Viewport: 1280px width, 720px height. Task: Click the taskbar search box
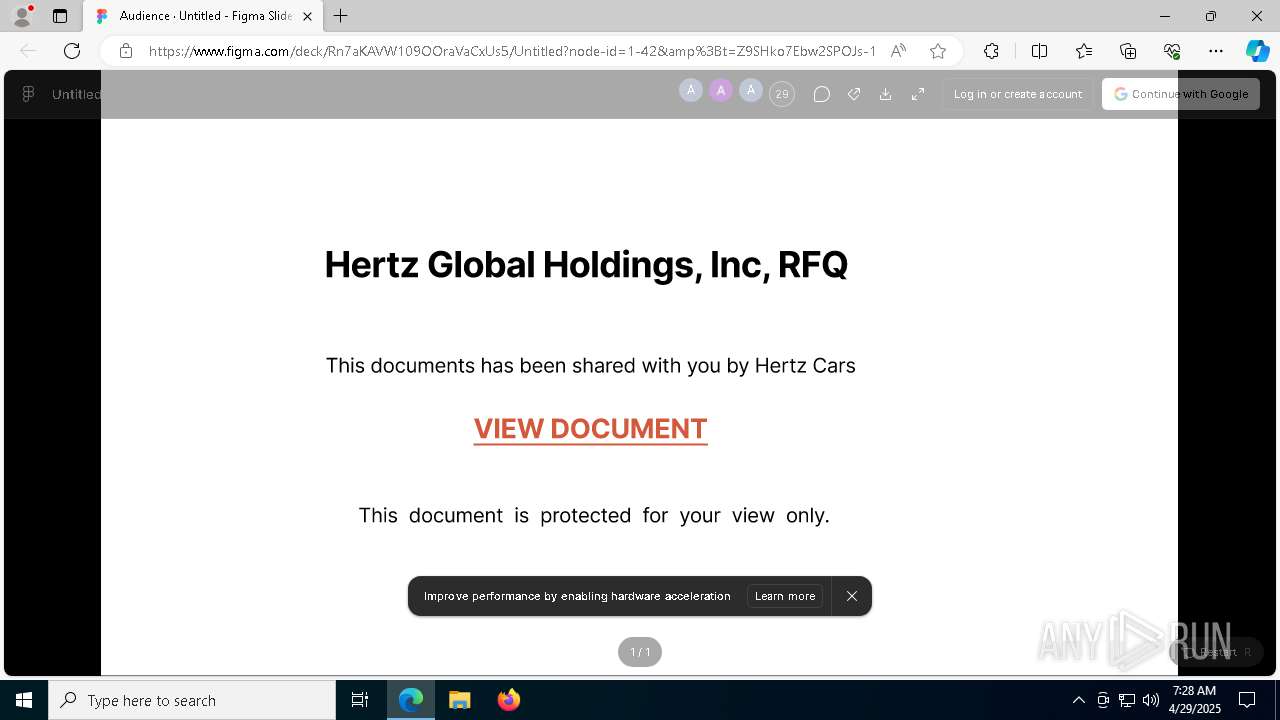(x=192, y=700)
